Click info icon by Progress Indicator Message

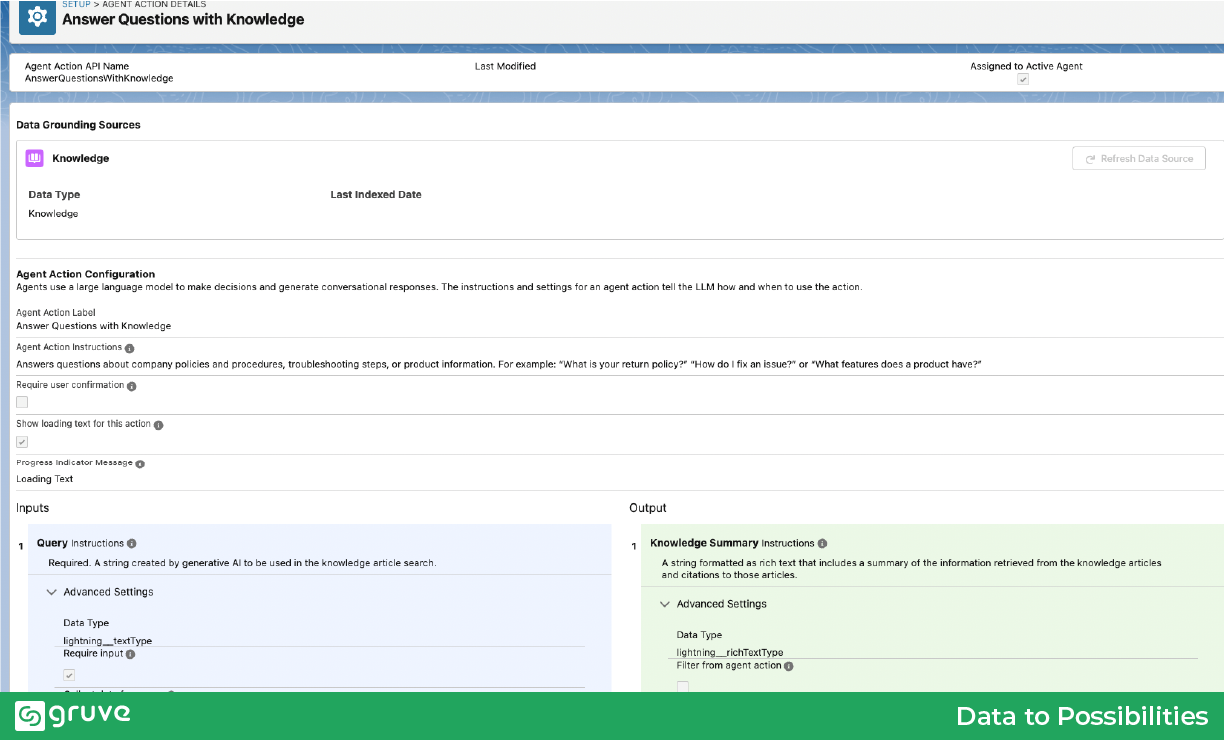140,464
